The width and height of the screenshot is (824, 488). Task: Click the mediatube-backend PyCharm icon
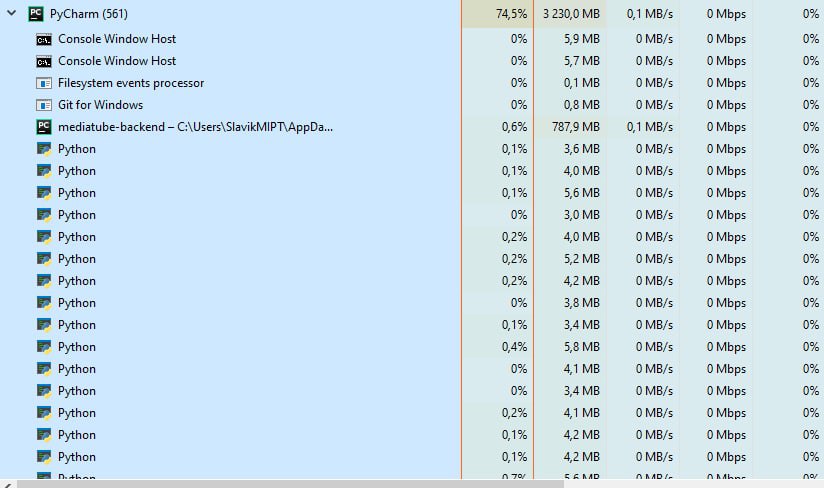pos(44,127)
